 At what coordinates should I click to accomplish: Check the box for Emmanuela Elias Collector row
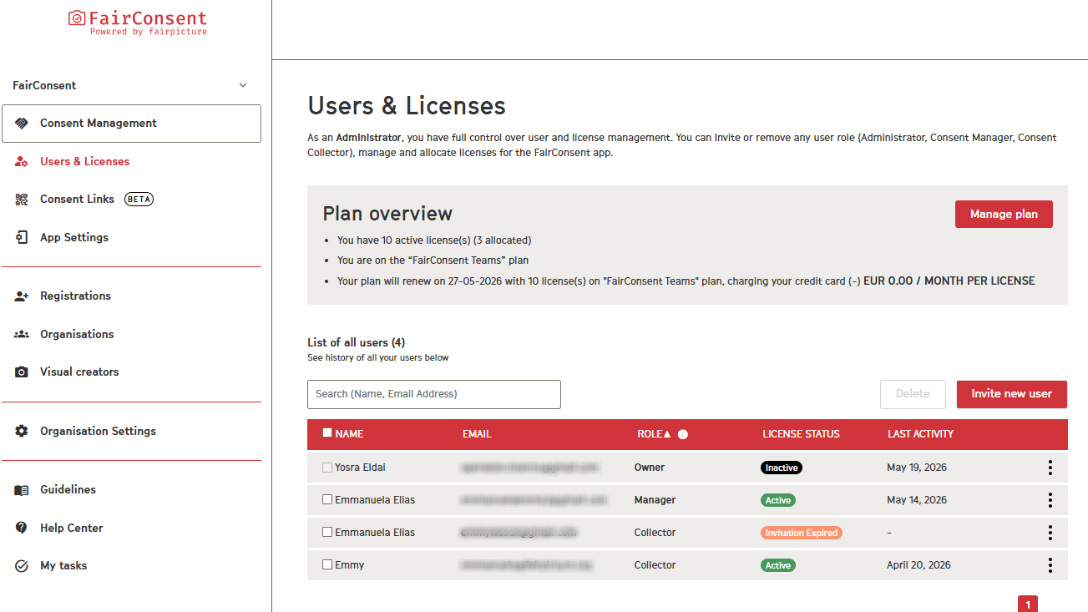(x=327, y=532)
